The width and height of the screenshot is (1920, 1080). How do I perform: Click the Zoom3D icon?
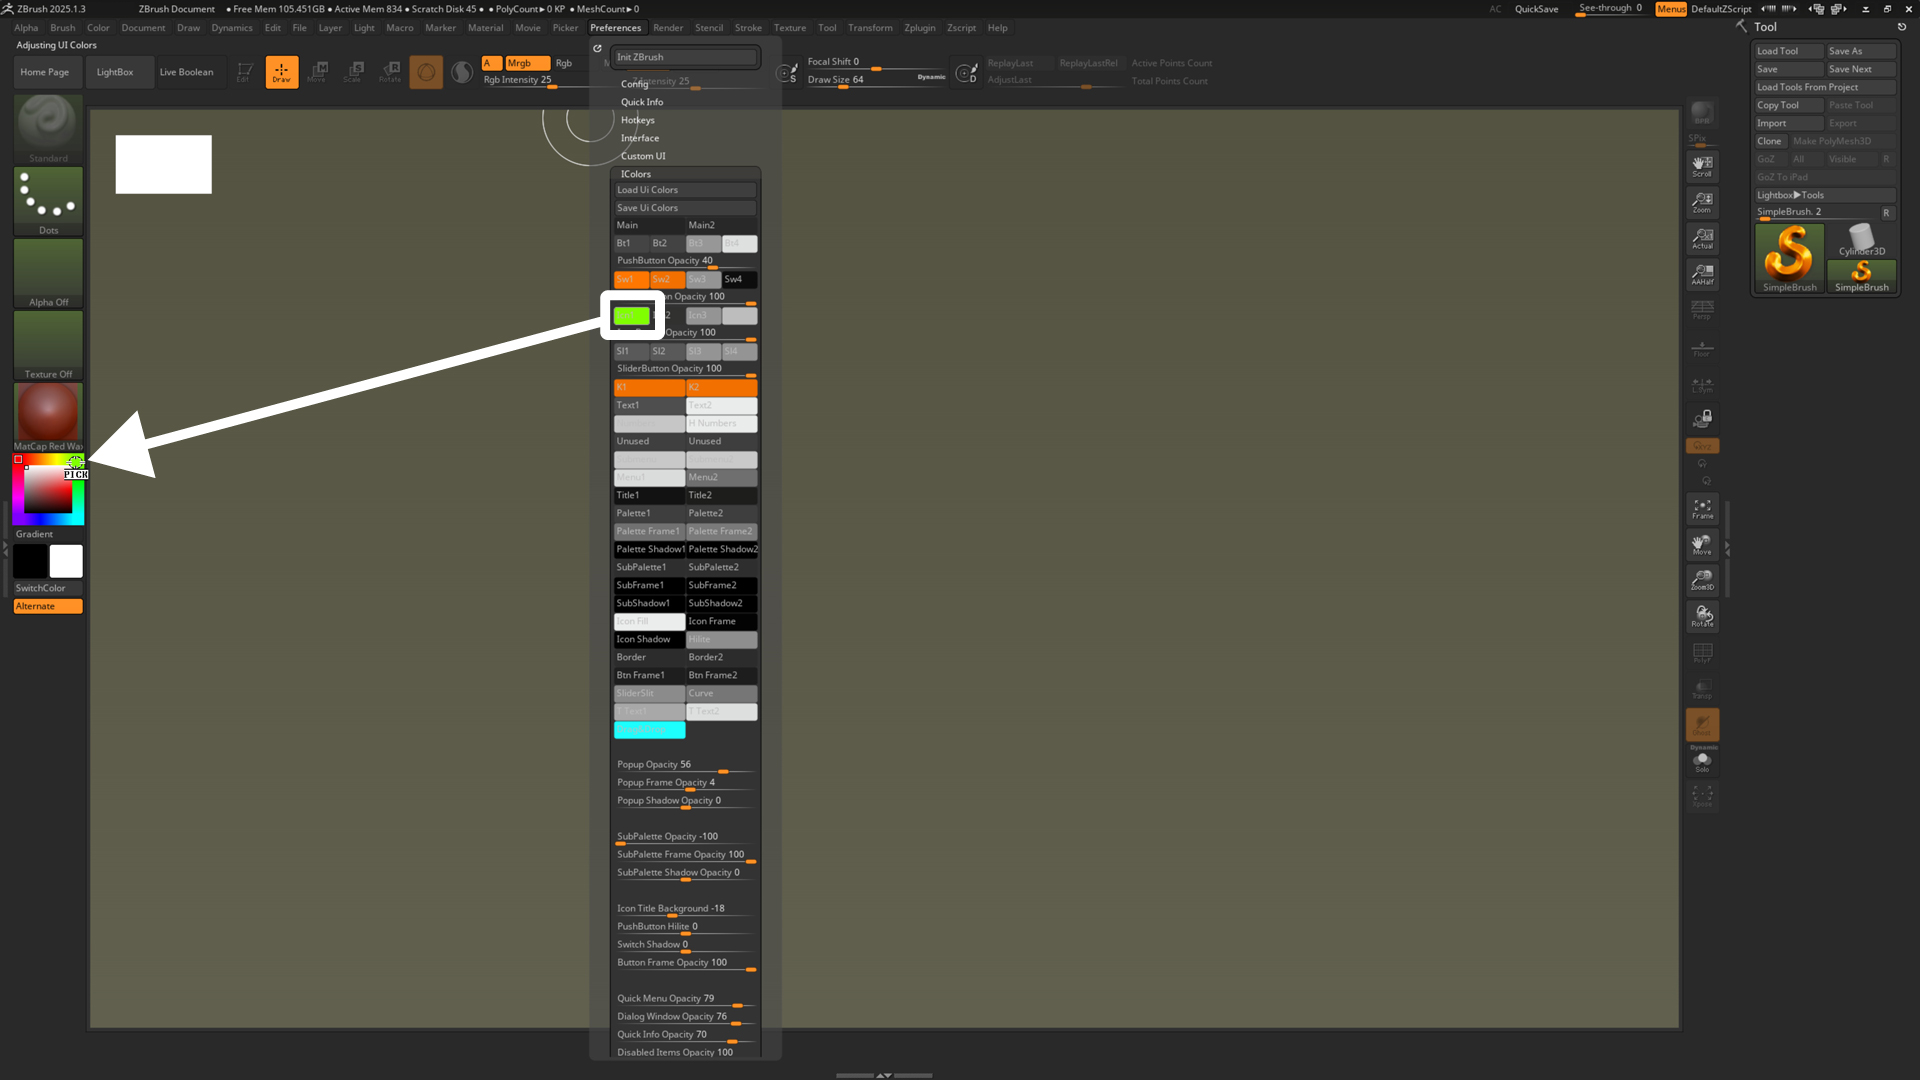pyautogui.click(x=1702, y=580)
